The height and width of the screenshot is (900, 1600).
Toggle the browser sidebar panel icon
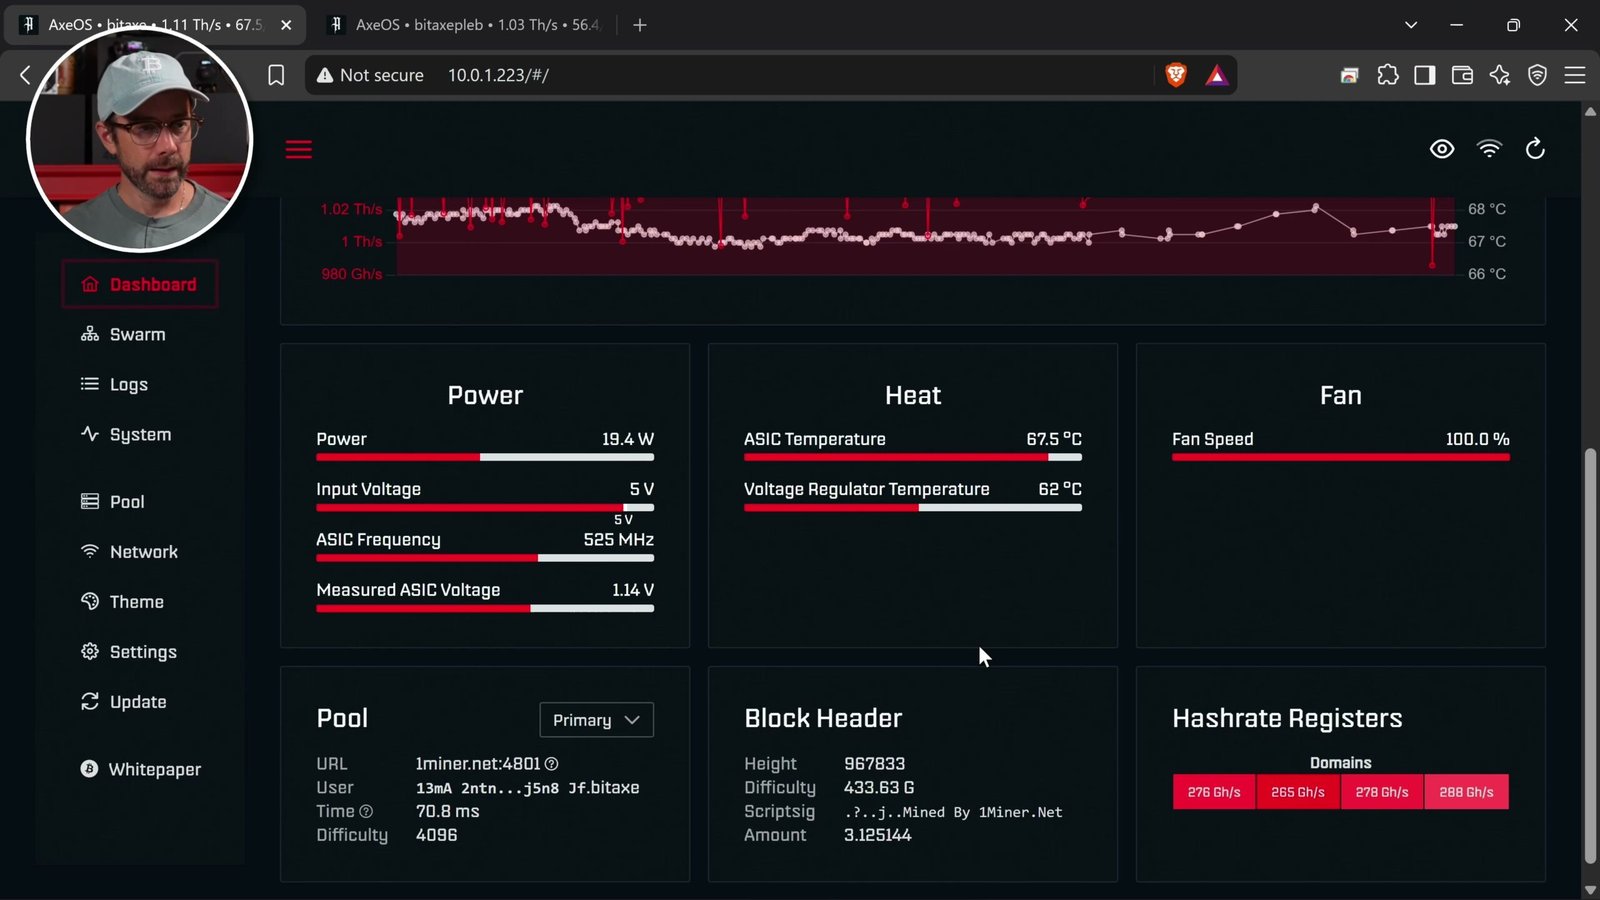point(1425,75)
